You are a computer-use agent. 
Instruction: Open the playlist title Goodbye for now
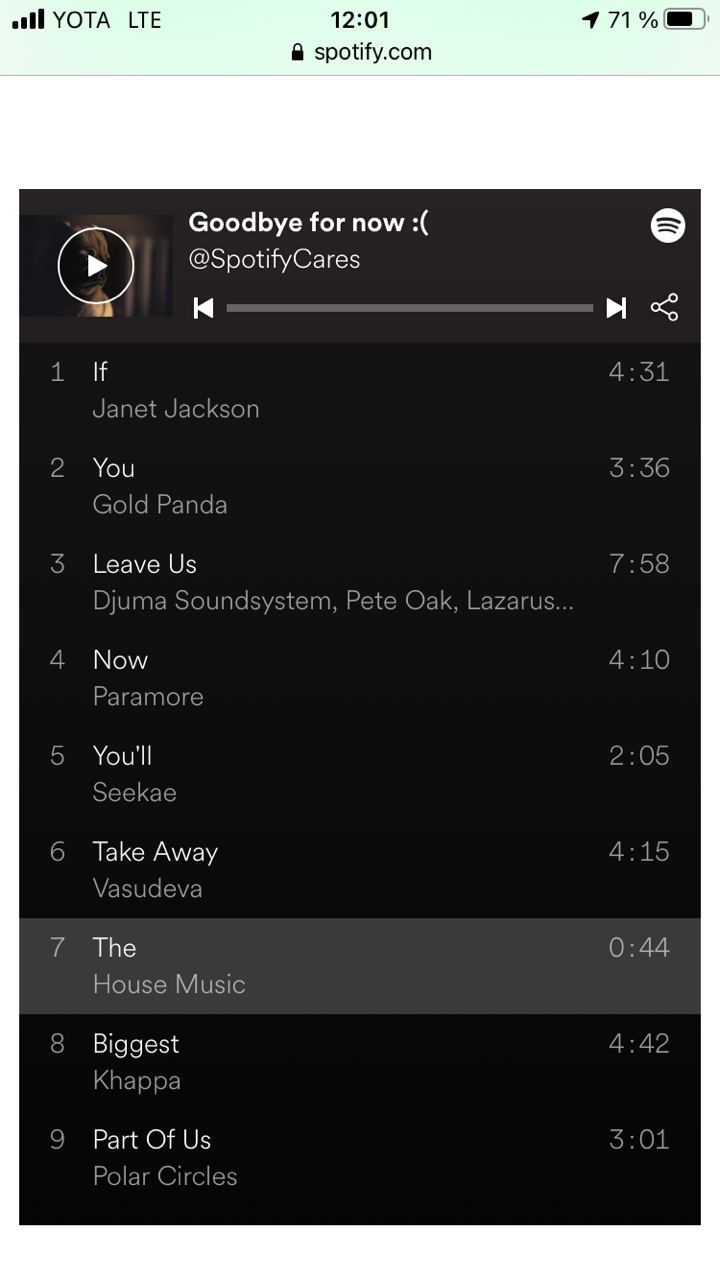pyautogui.click(x=308, y=222)
